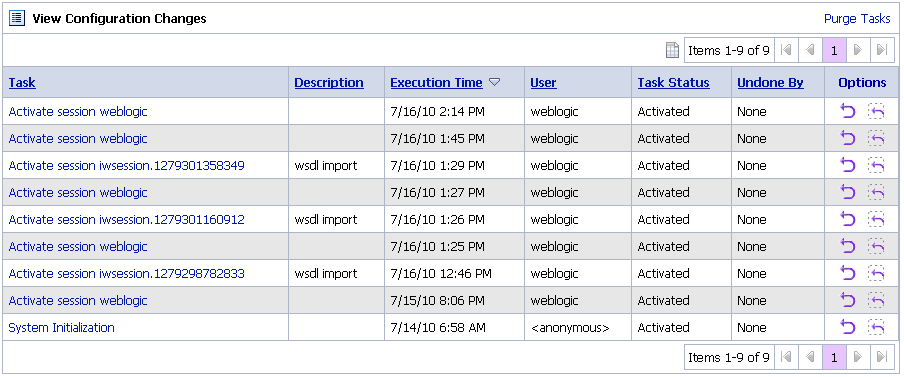Go to last page in bottom pagination
This screenshot has height=377, width=904.
882,357
